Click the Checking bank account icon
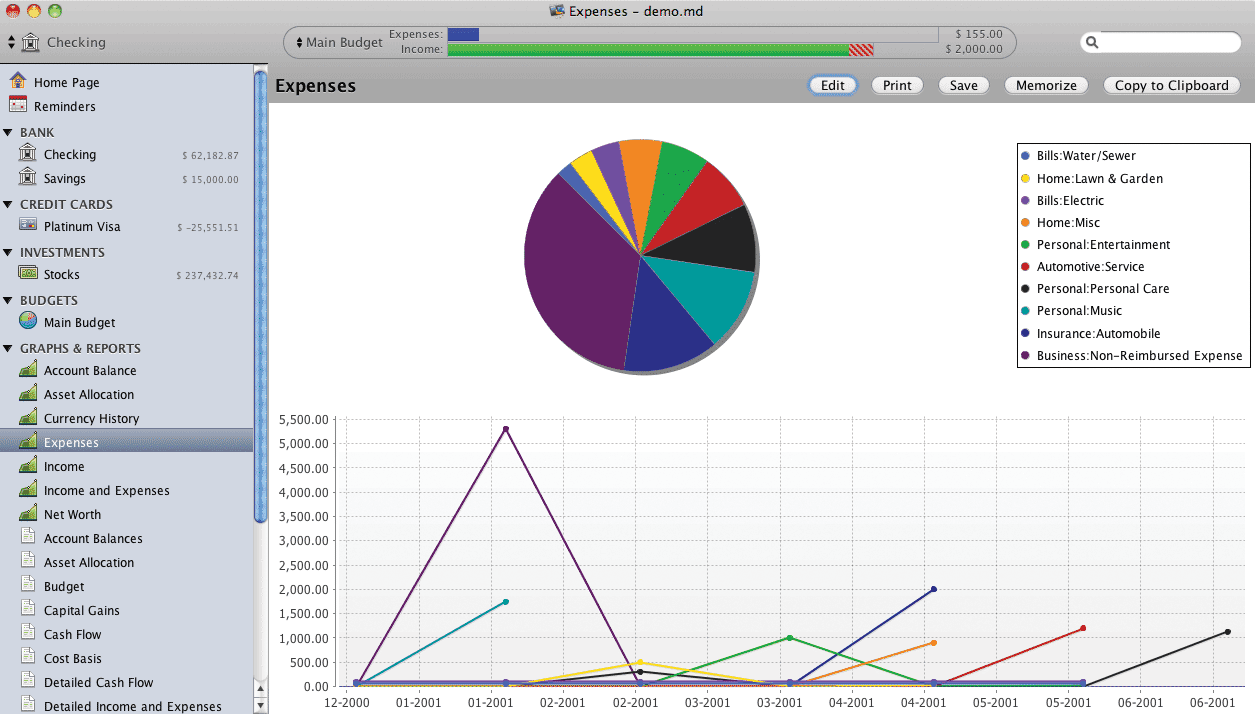Image resolution: width=1255 pixels, height=714 pixels. pyautogui.click(x=28, y=154)
